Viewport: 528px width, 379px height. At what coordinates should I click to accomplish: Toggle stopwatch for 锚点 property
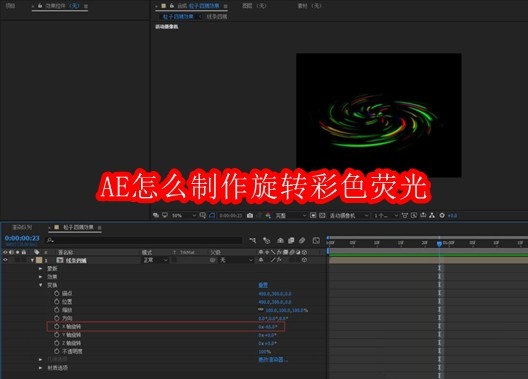click(57, 293)
